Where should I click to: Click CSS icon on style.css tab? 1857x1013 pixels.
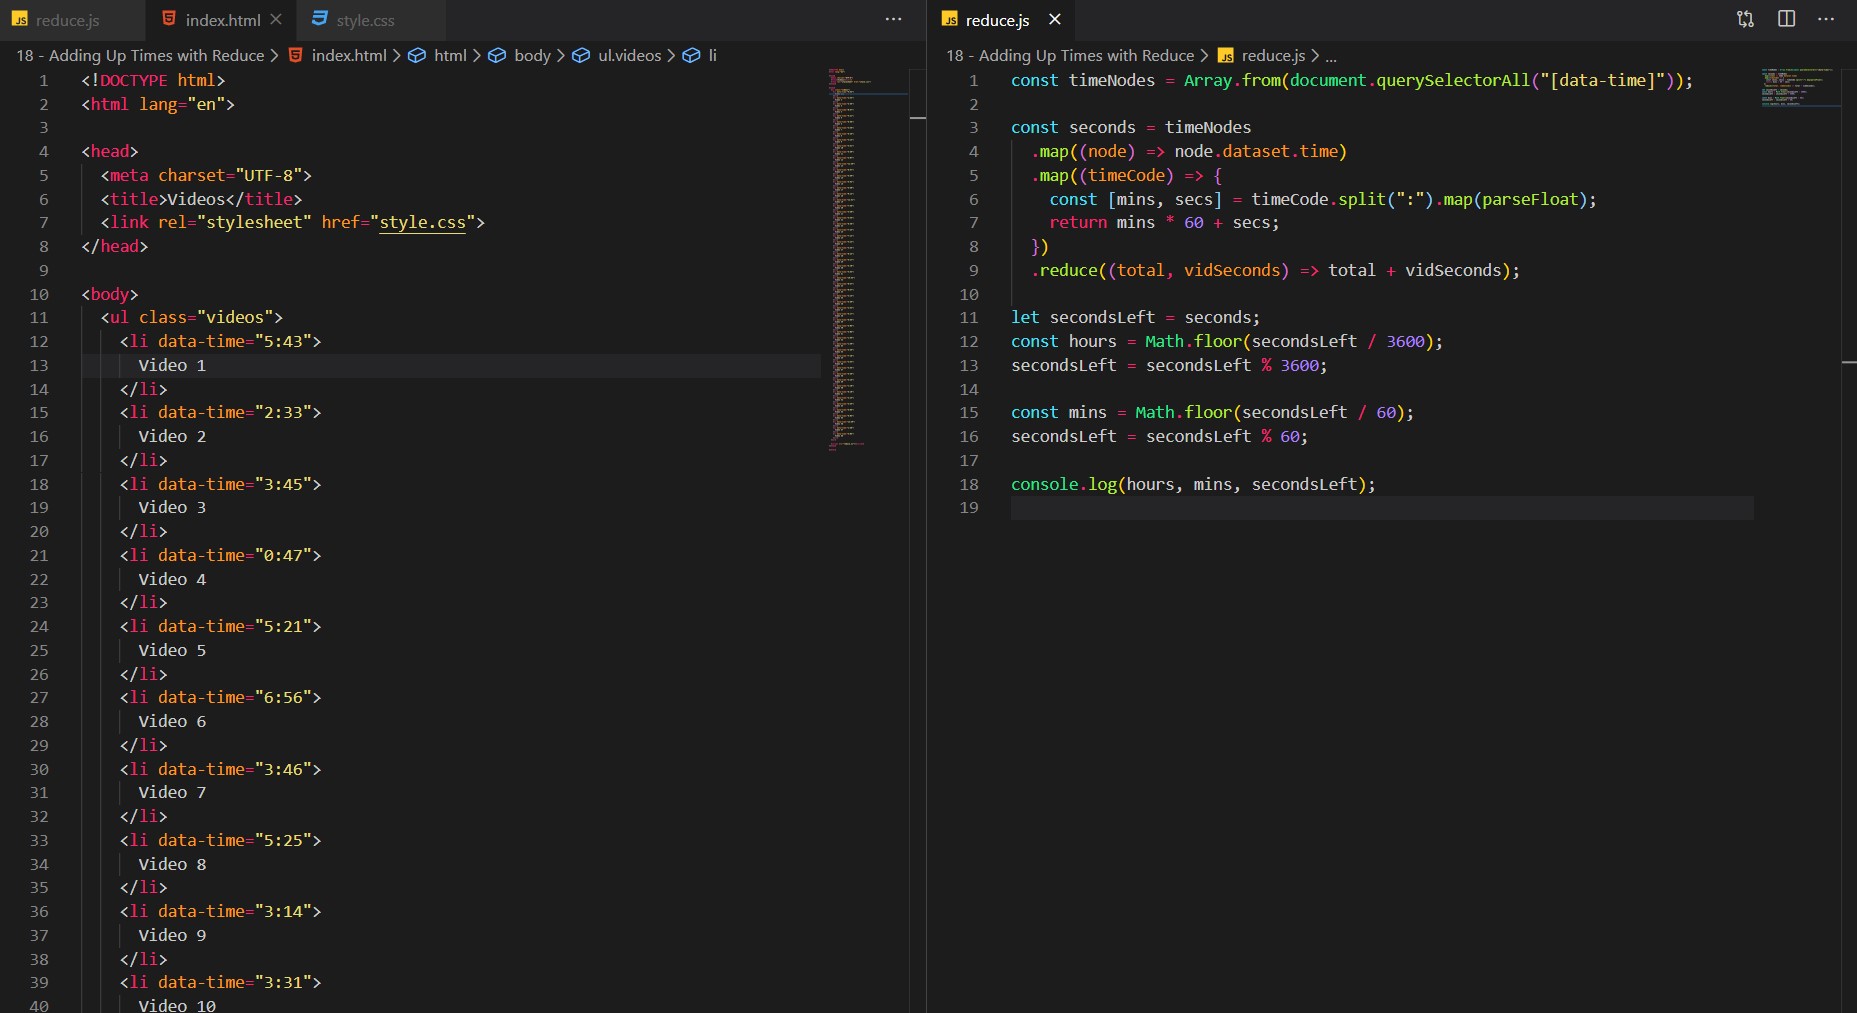[x=319, y=19]
